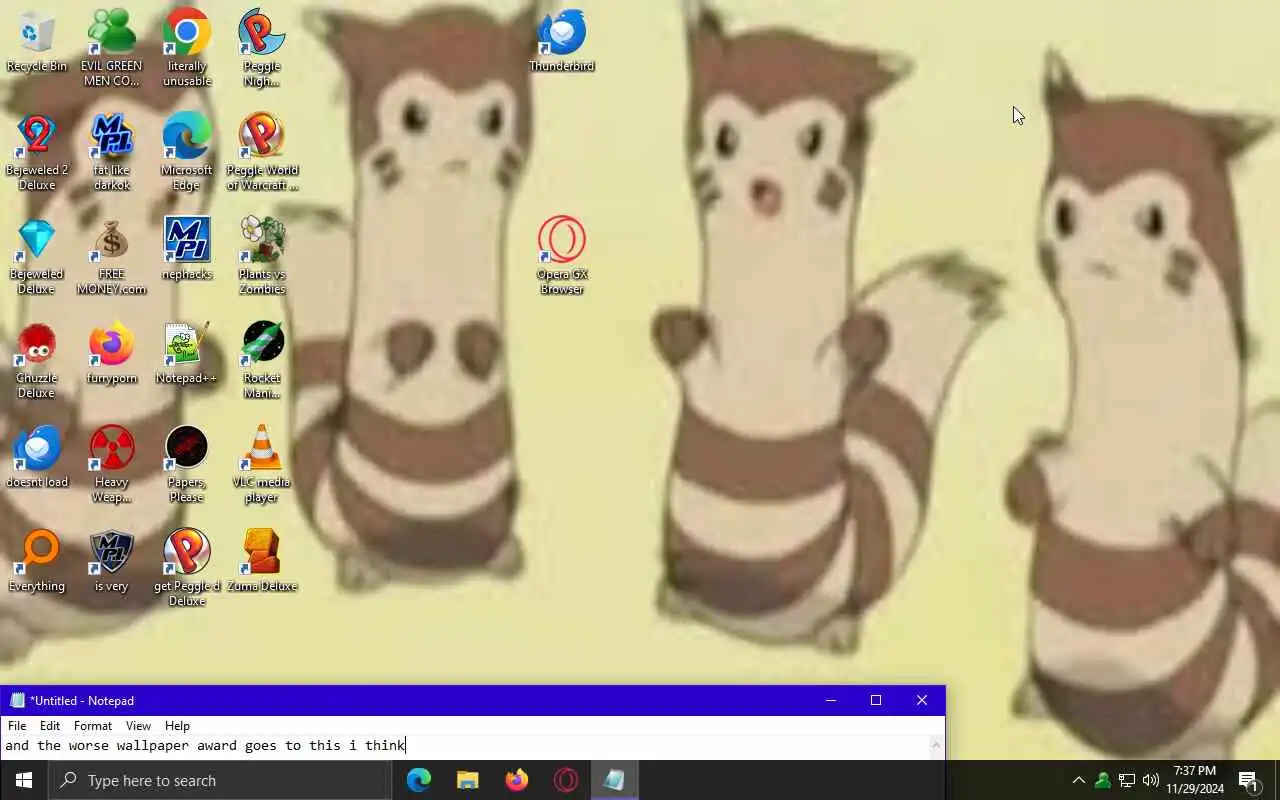Click into the Notepad text area
The image size is (1280, 800).
click(x=465, y=747)
